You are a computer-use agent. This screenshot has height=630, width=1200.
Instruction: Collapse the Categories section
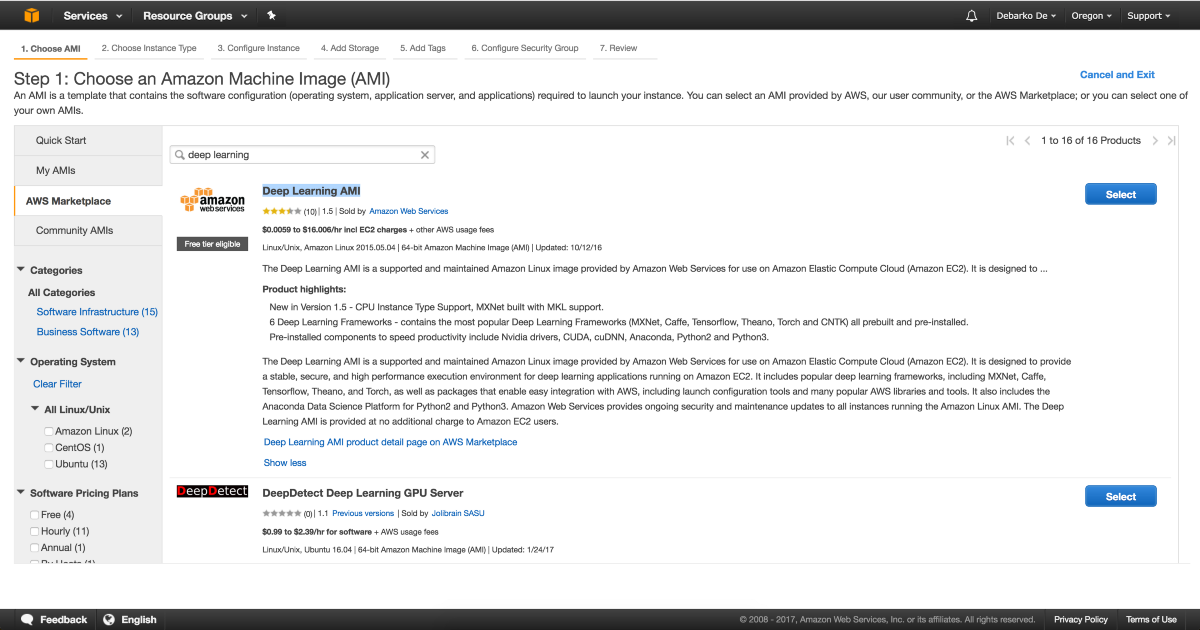(21, 270)
